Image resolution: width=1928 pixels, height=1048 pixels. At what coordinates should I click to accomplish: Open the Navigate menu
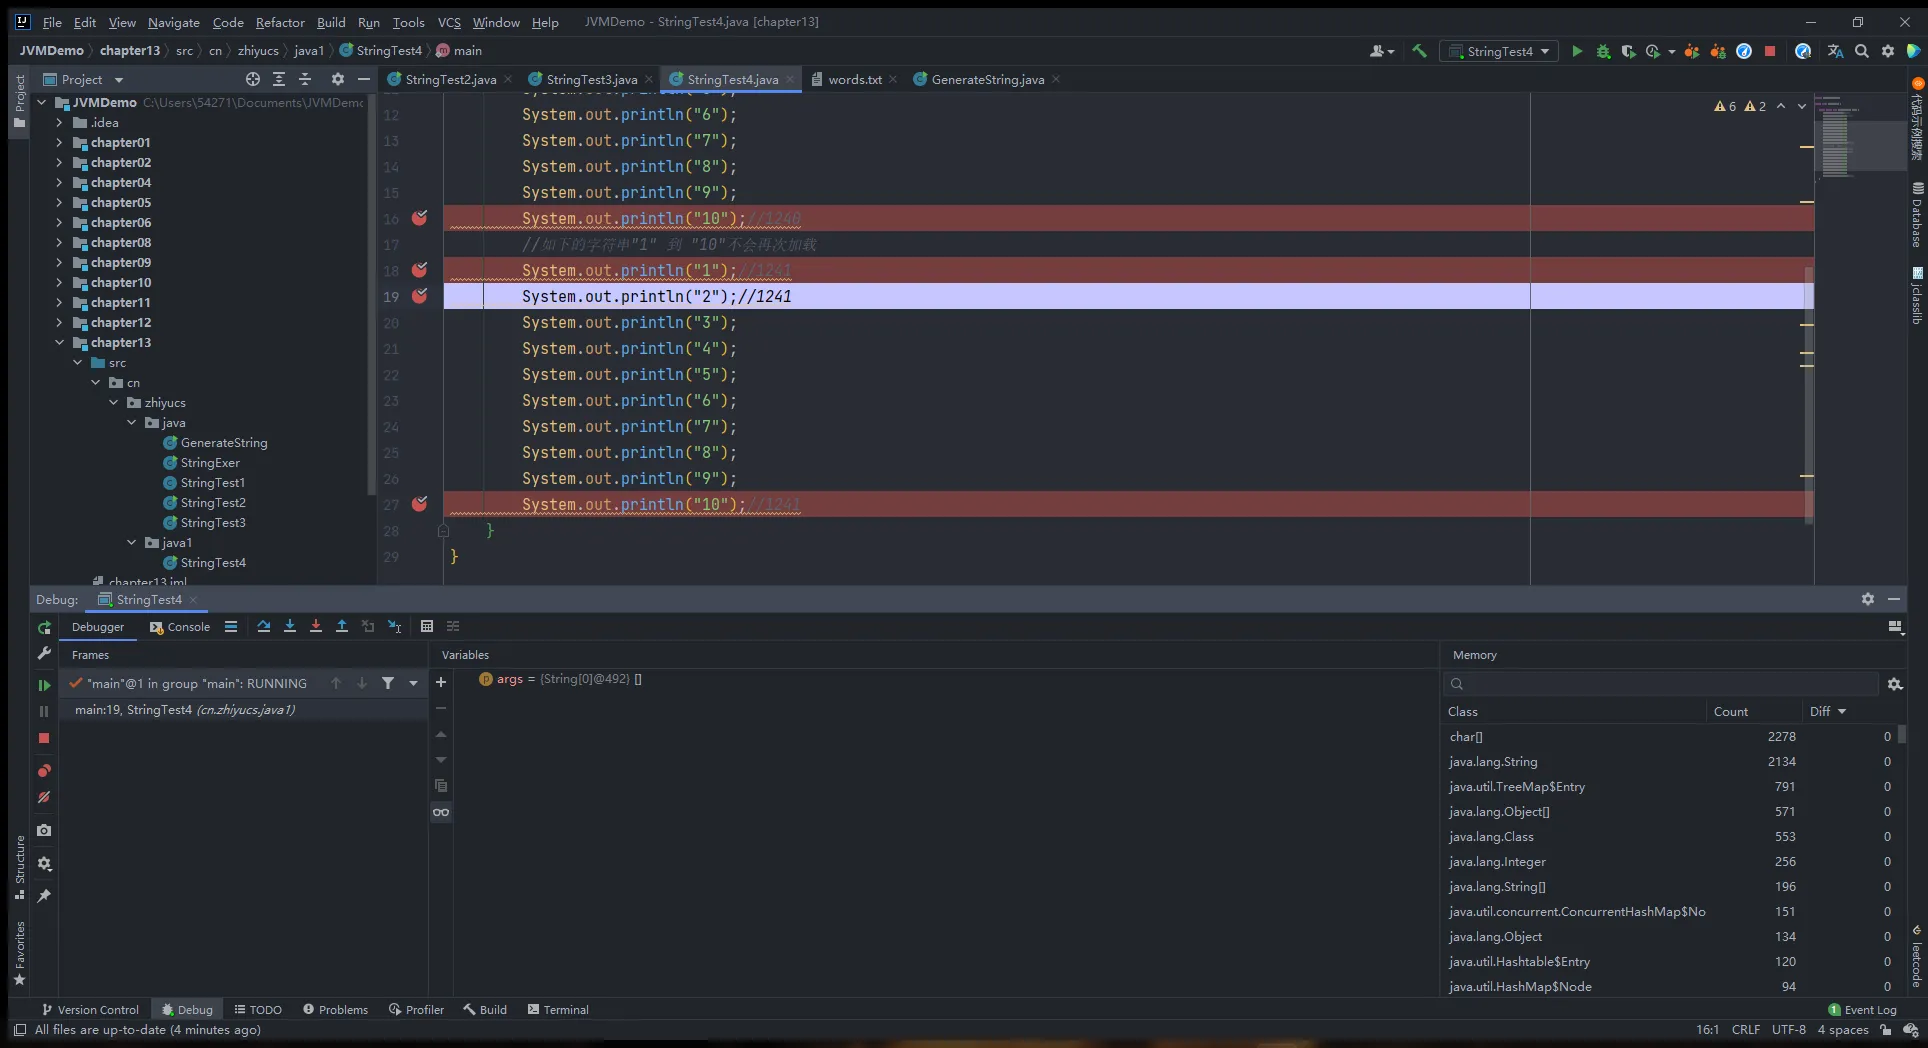coord(174,22)
